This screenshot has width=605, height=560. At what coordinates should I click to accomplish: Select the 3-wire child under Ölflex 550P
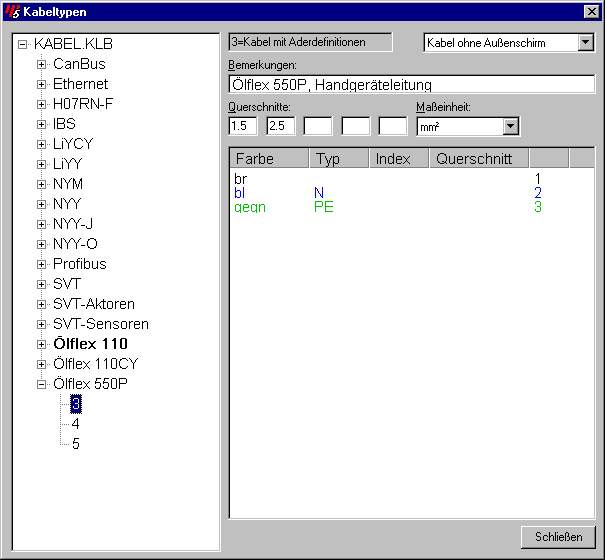[x=76, y=404]
